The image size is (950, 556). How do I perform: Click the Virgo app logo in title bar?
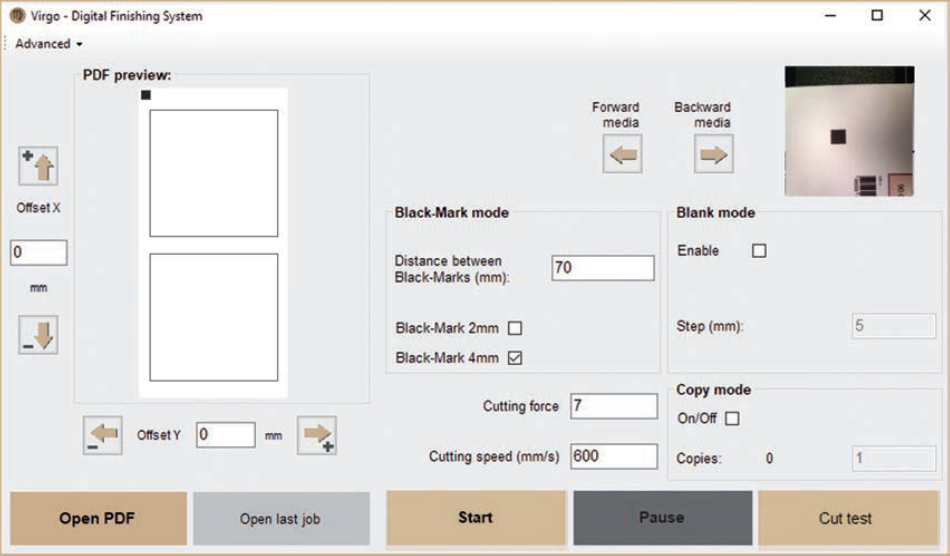coord(18,16)
